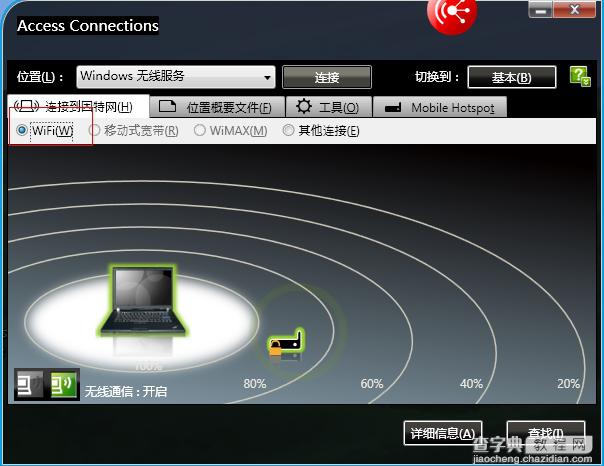Viewport: 604px width, 466px height.
Task: Click the 40% signal range label
Action: pyautogui.click(x=471, y=384)
